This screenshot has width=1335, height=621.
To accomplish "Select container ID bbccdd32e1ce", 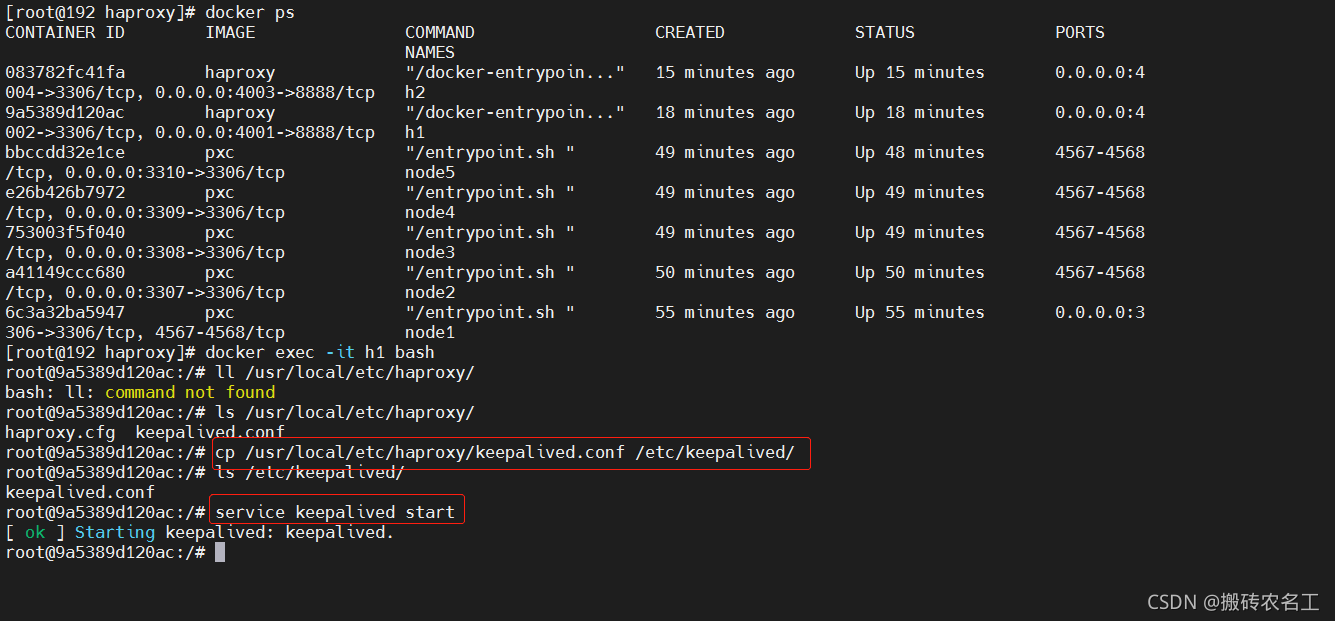I will click(x=65, y=152).
